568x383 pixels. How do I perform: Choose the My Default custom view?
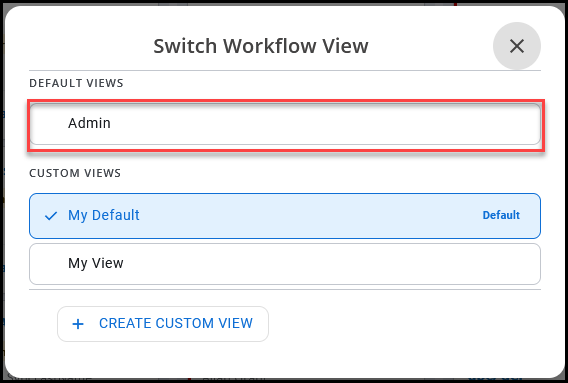[x=285, y=216]
